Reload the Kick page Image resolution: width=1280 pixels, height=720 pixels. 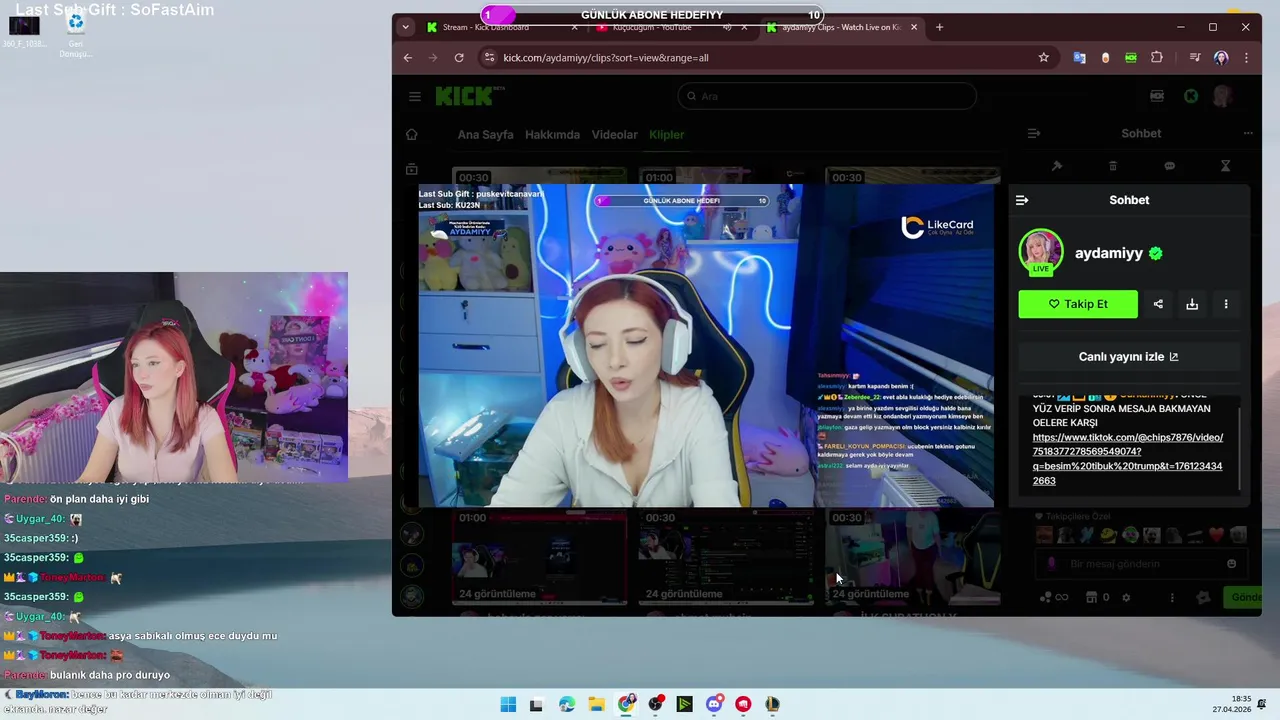tap(461, 58)
